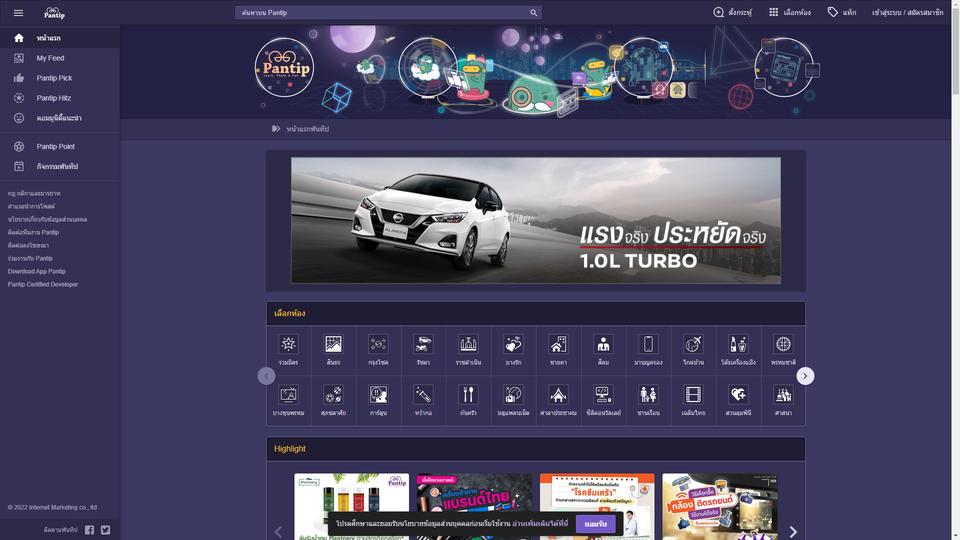960x540 pixels.
Task: Open the Nissan Almera 1.0L Turbo banner ad
Action: click(536, 220)
